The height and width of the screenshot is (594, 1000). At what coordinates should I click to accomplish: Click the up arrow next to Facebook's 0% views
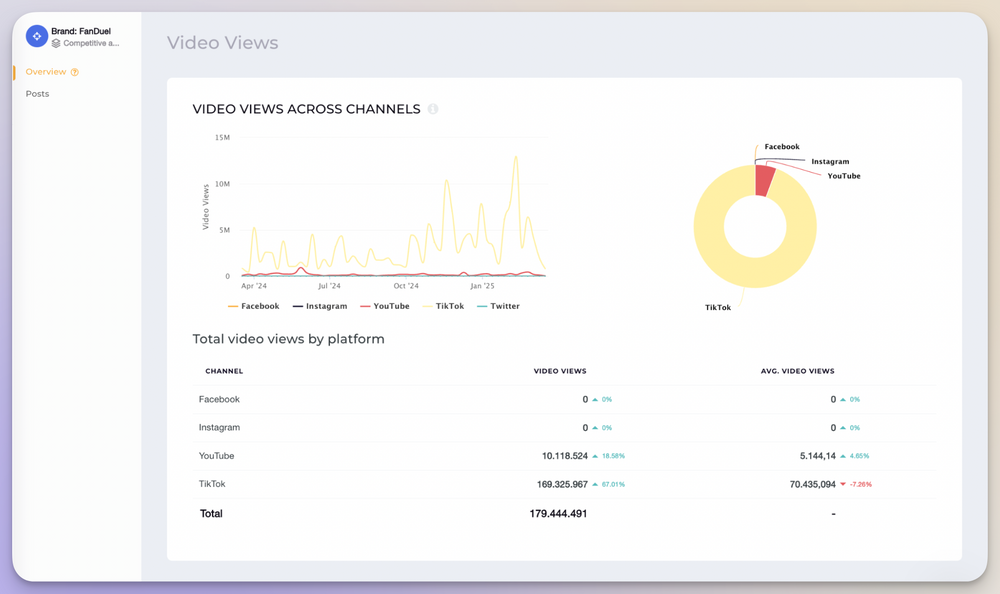(596, 399)
